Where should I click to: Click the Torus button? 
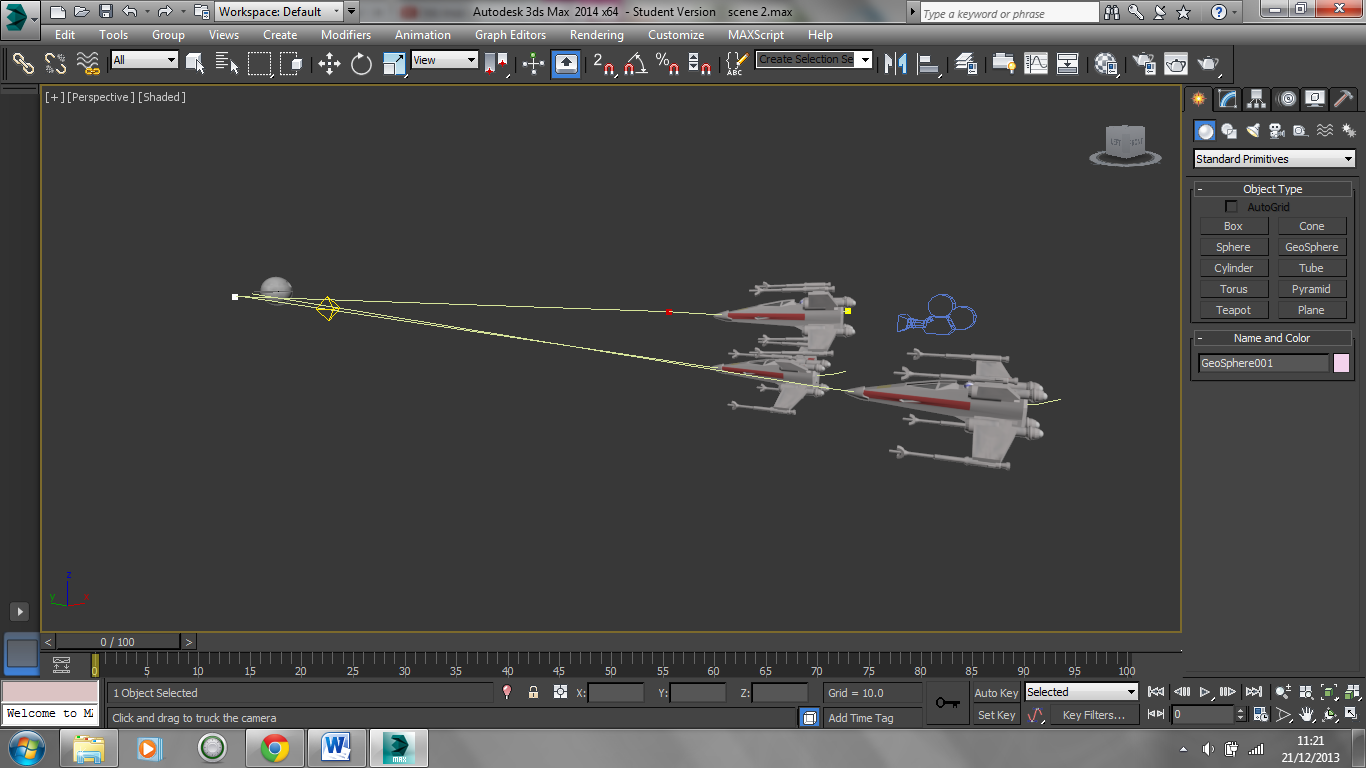coord(1233,289)
